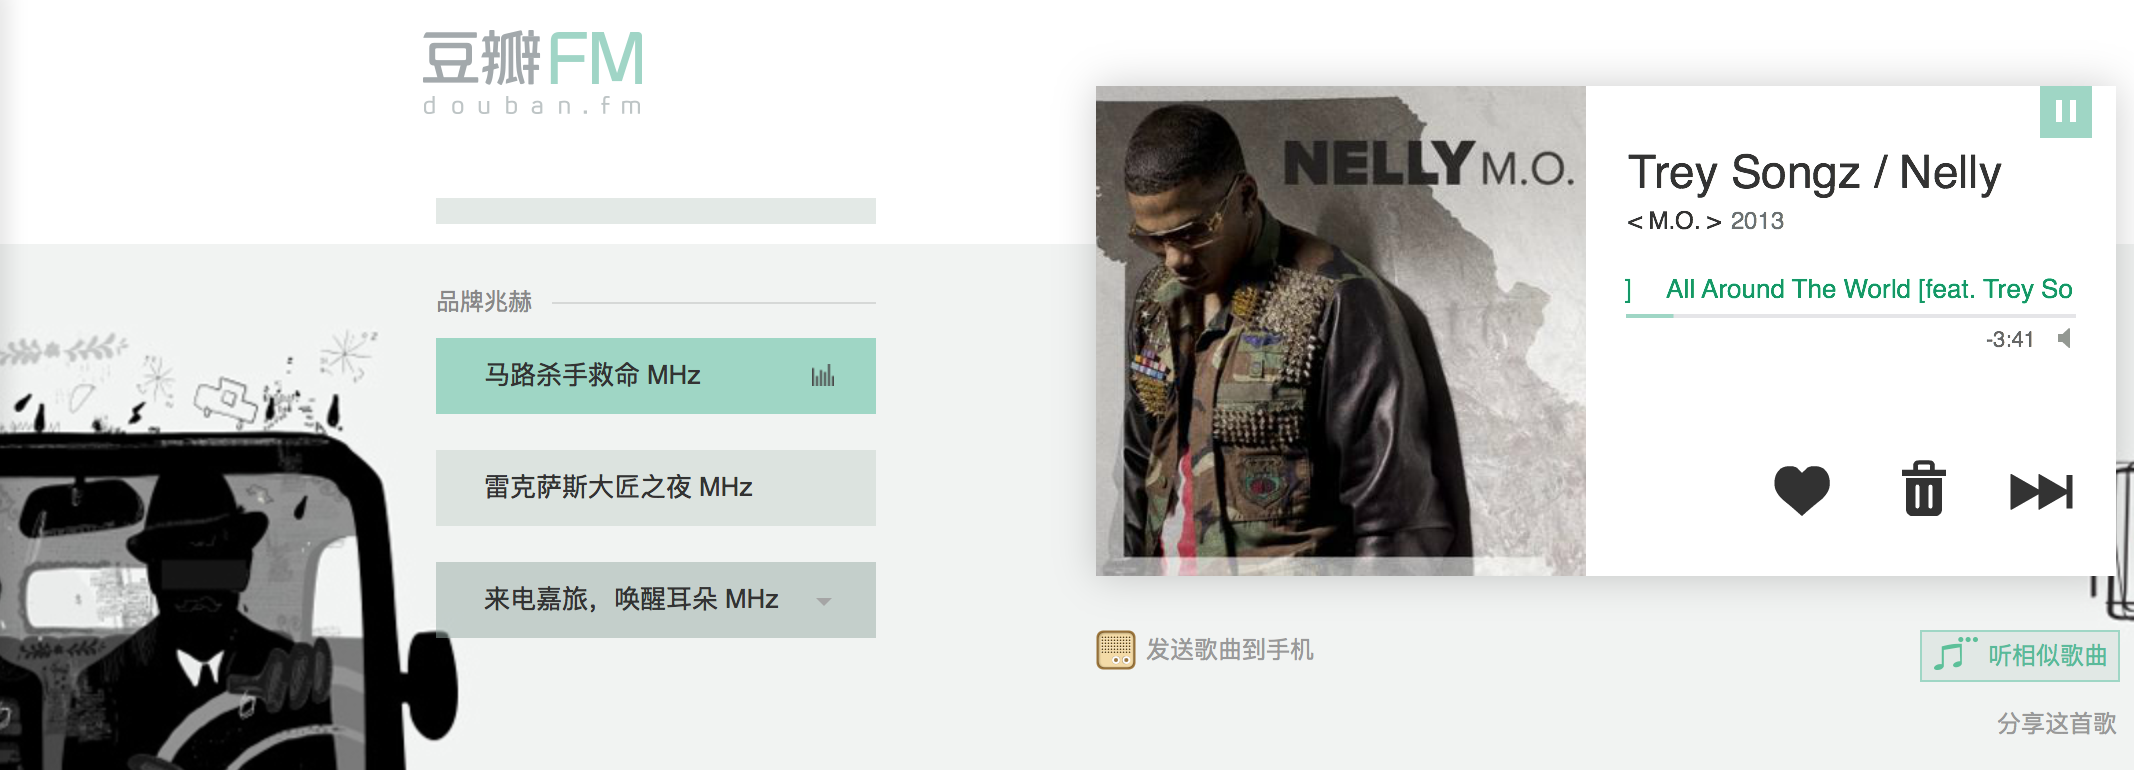Trash this song with the bin icon
Viewport: 2134px width, 770px height.
[1923, 489]
